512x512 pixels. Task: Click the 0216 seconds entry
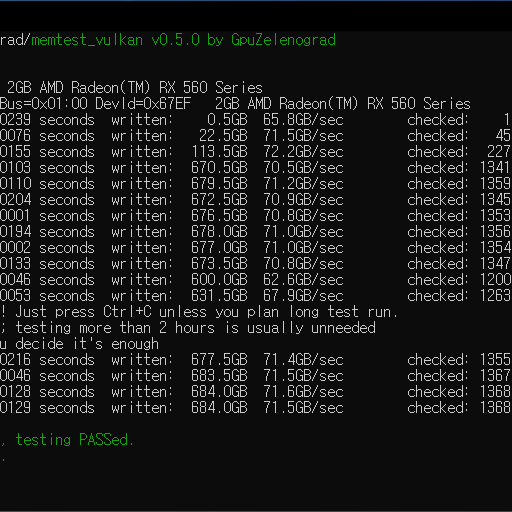coord(47,360)
